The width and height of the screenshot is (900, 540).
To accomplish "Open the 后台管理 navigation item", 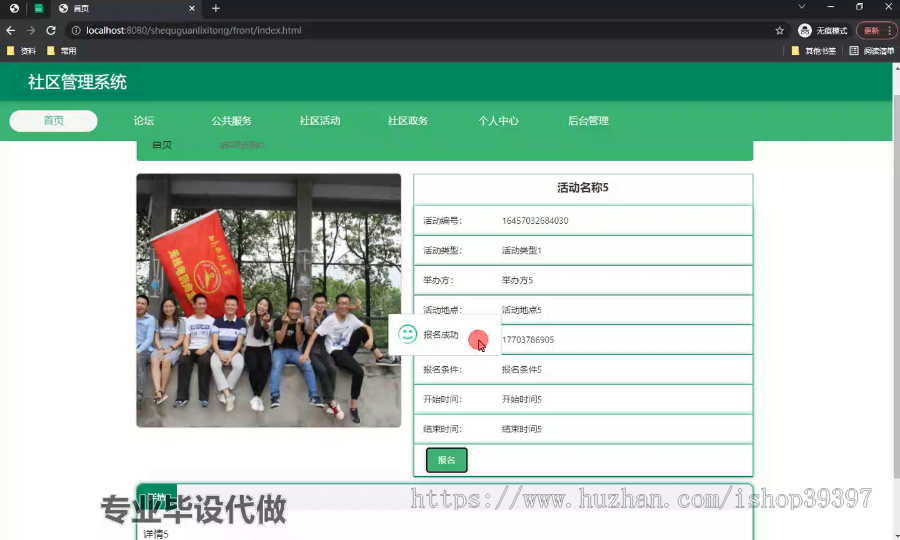I will (588, 121).
